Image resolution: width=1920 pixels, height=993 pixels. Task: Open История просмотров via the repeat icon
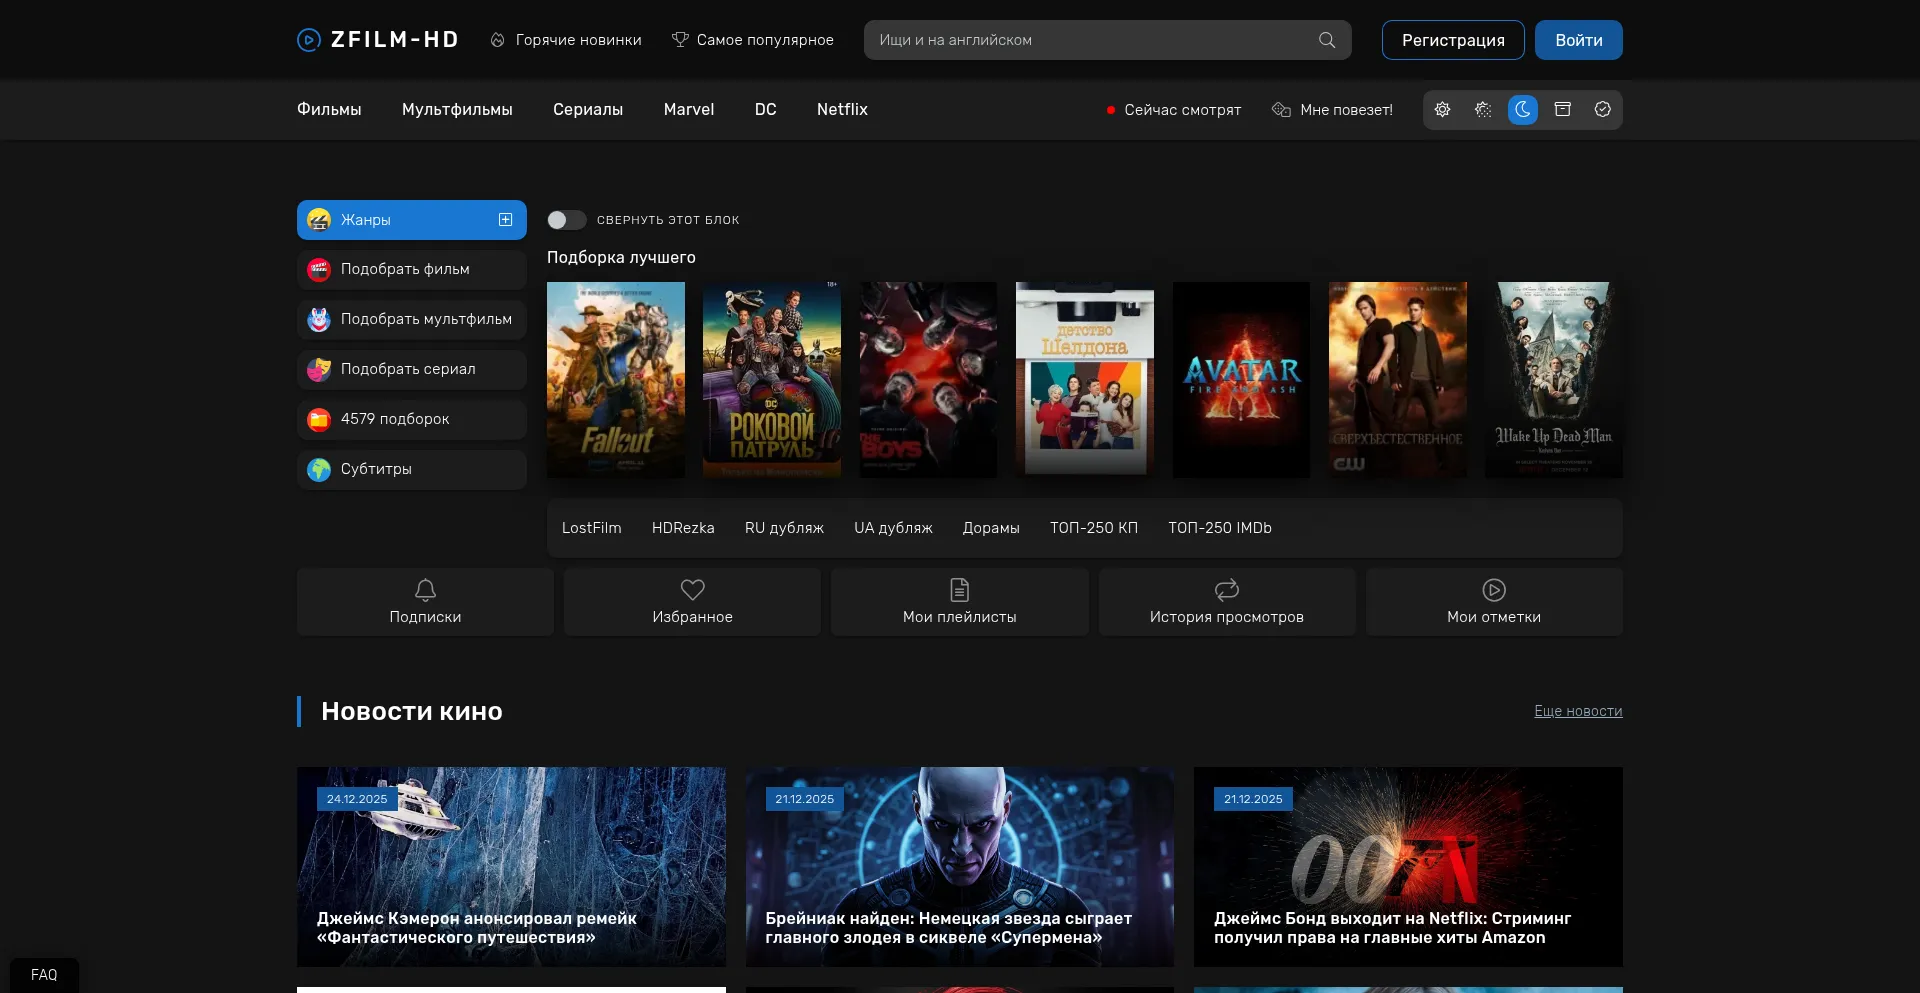[x=1227, y=600]
